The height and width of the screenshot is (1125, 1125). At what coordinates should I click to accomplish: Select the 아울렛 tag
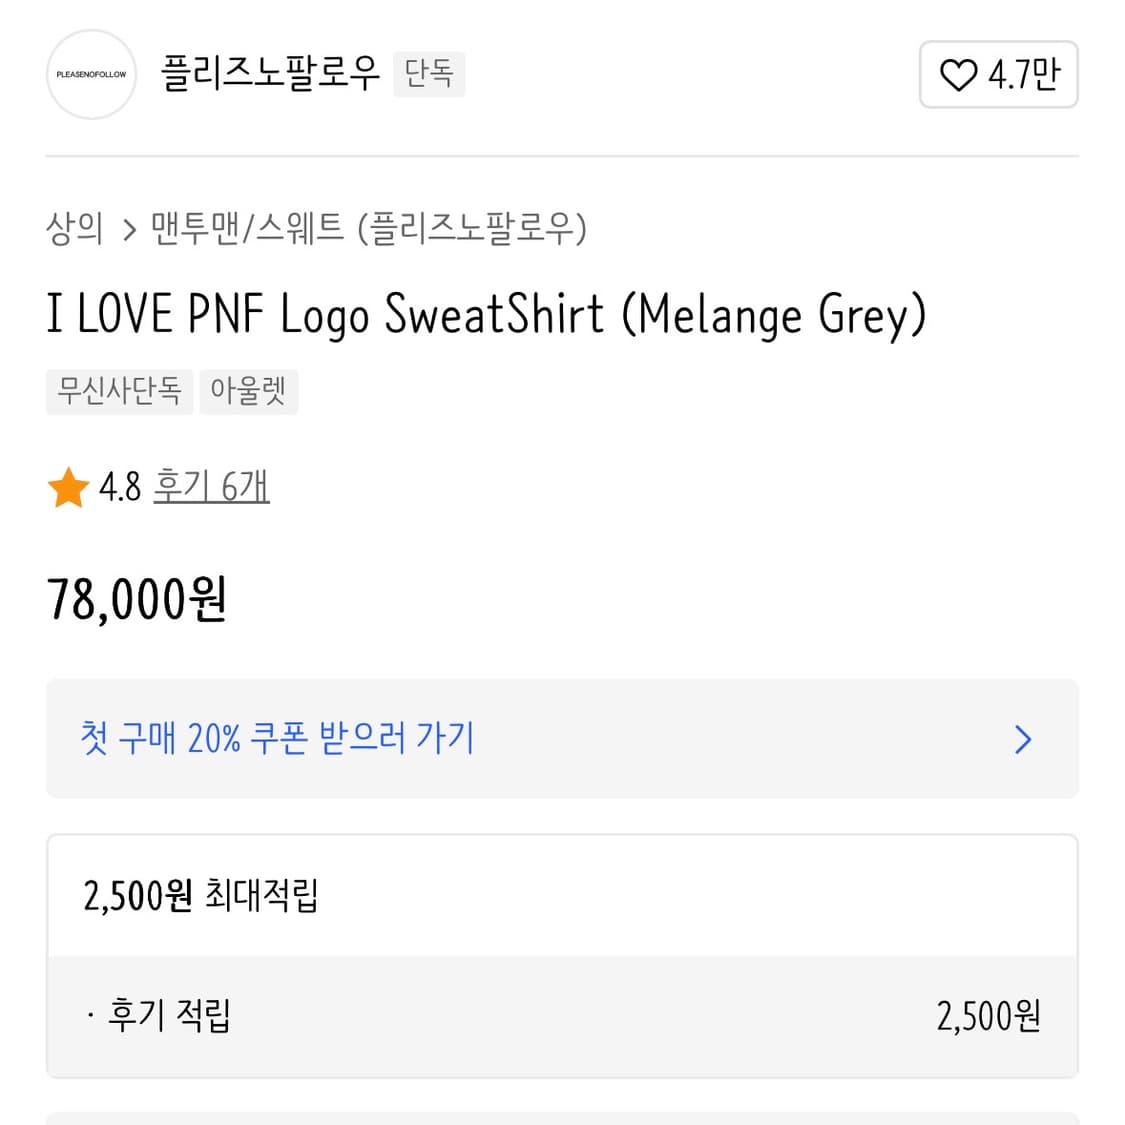(x=248, y=390)
